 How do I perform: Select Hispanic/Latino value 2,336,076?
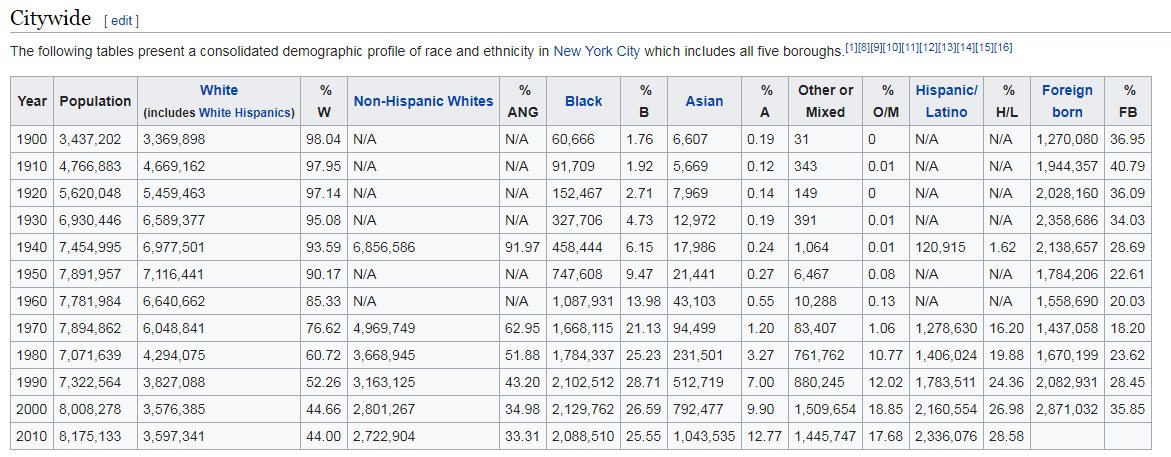[946, 435]
